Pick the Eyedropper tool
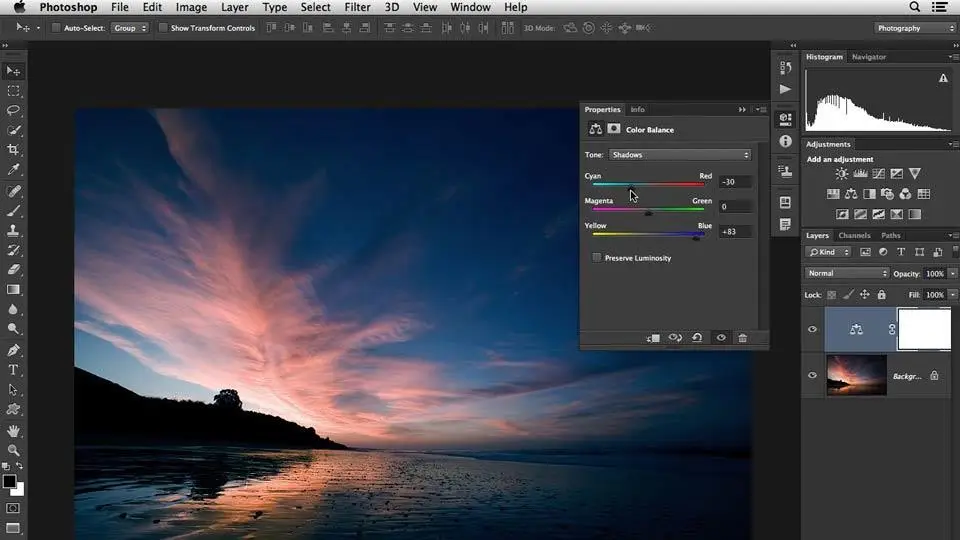The height and width of the screenshot is (540, 960). tap(14, 170)
